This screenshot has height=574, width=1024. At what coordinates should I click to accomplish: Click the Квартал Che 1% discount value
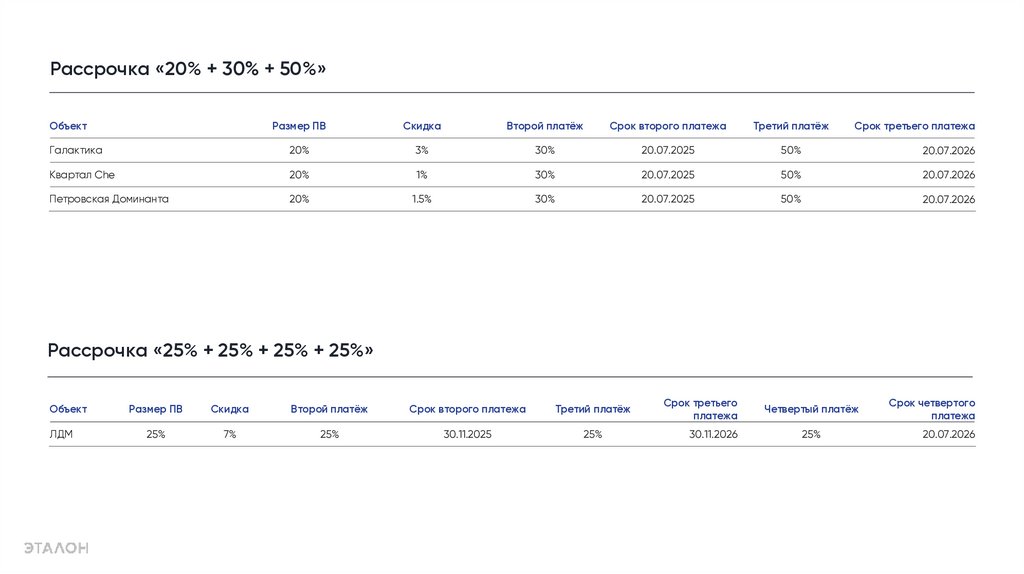point(421,175)
